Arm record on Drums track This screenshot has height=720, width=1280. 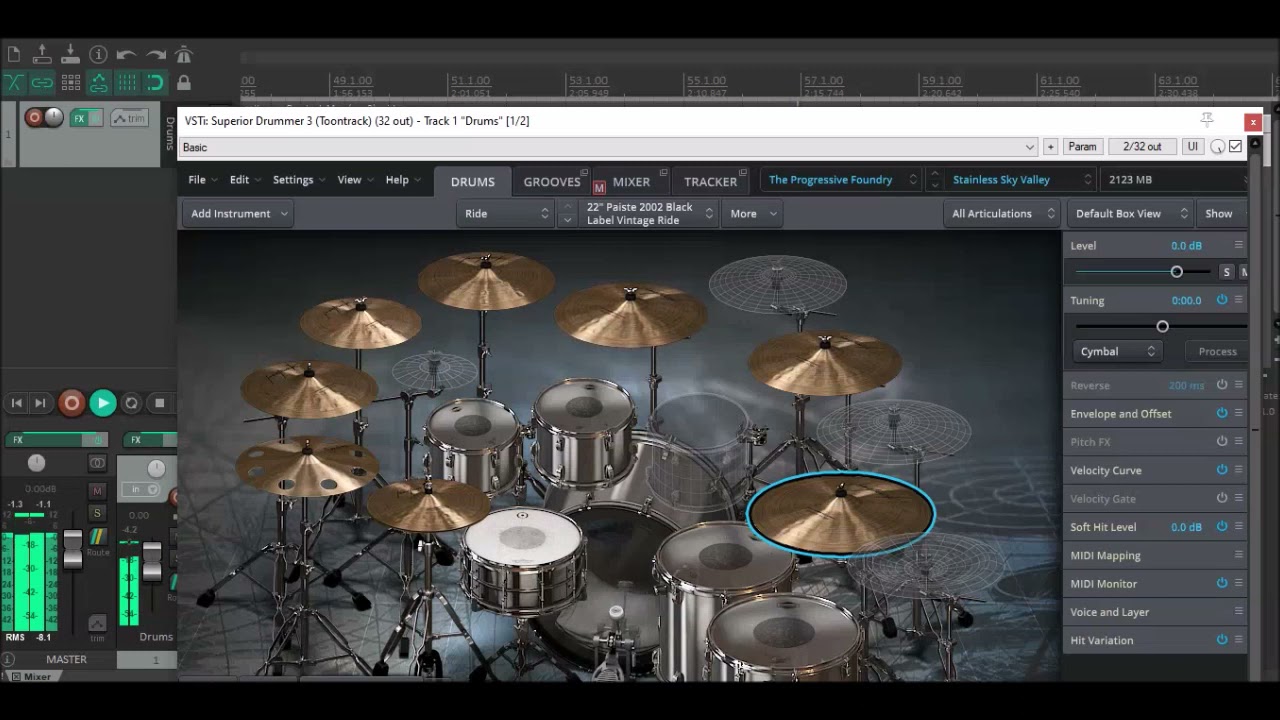33,118
